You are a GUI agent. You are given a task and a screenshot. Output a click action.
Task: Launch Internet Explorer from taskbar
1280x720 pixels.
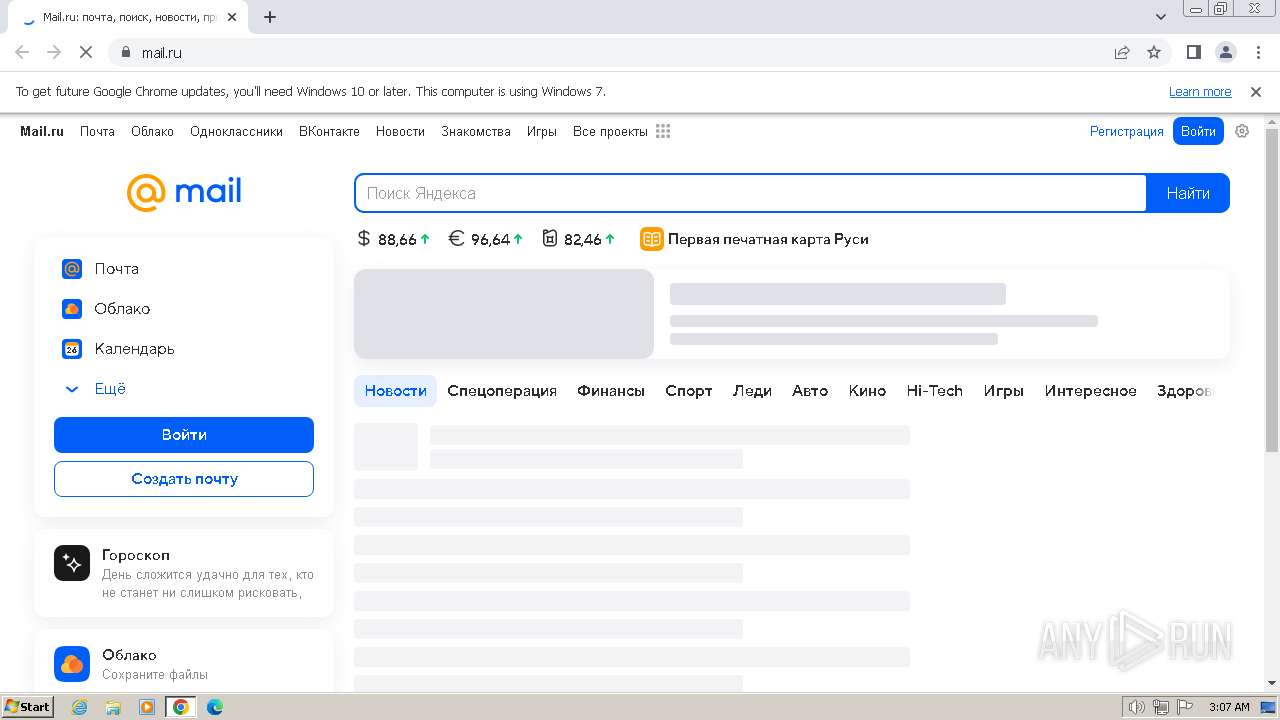click(x=80, y=707)
